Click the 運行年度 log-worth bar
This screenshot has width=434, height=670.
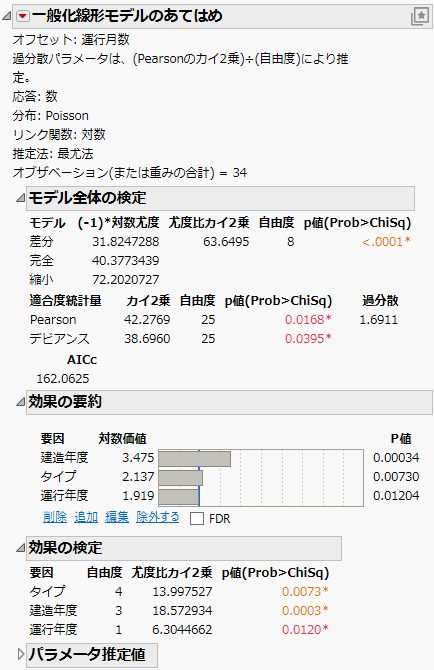(179, 497)
